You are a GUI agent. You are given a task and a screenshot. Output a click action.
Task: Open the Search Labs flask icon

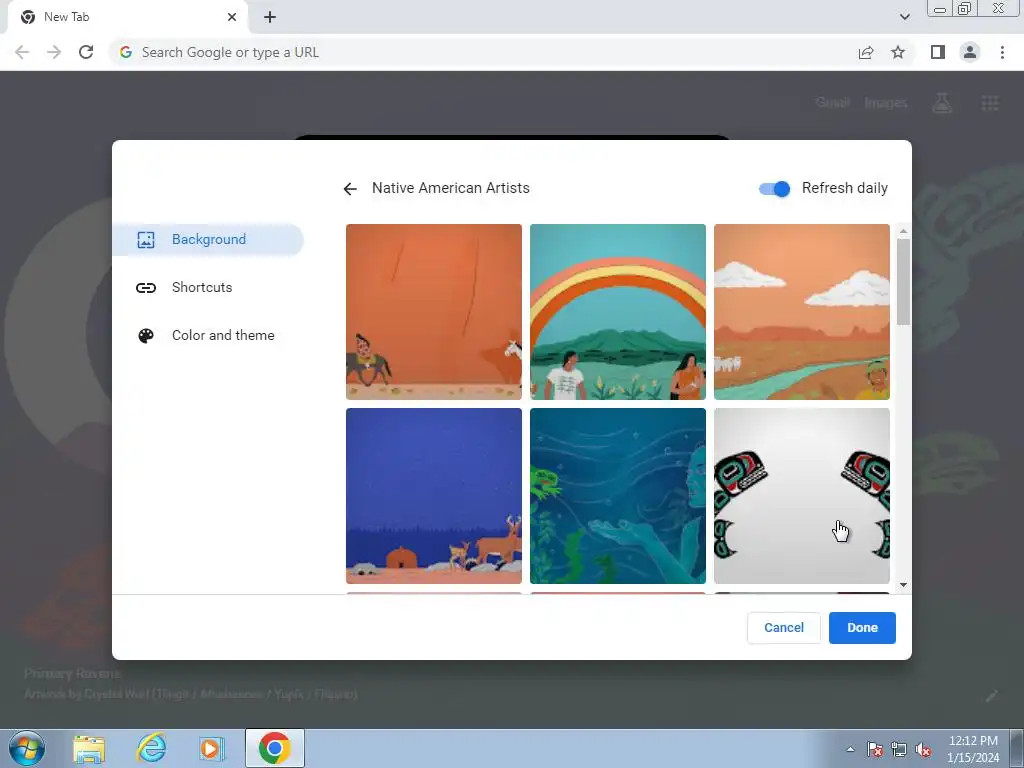[942, 103]
